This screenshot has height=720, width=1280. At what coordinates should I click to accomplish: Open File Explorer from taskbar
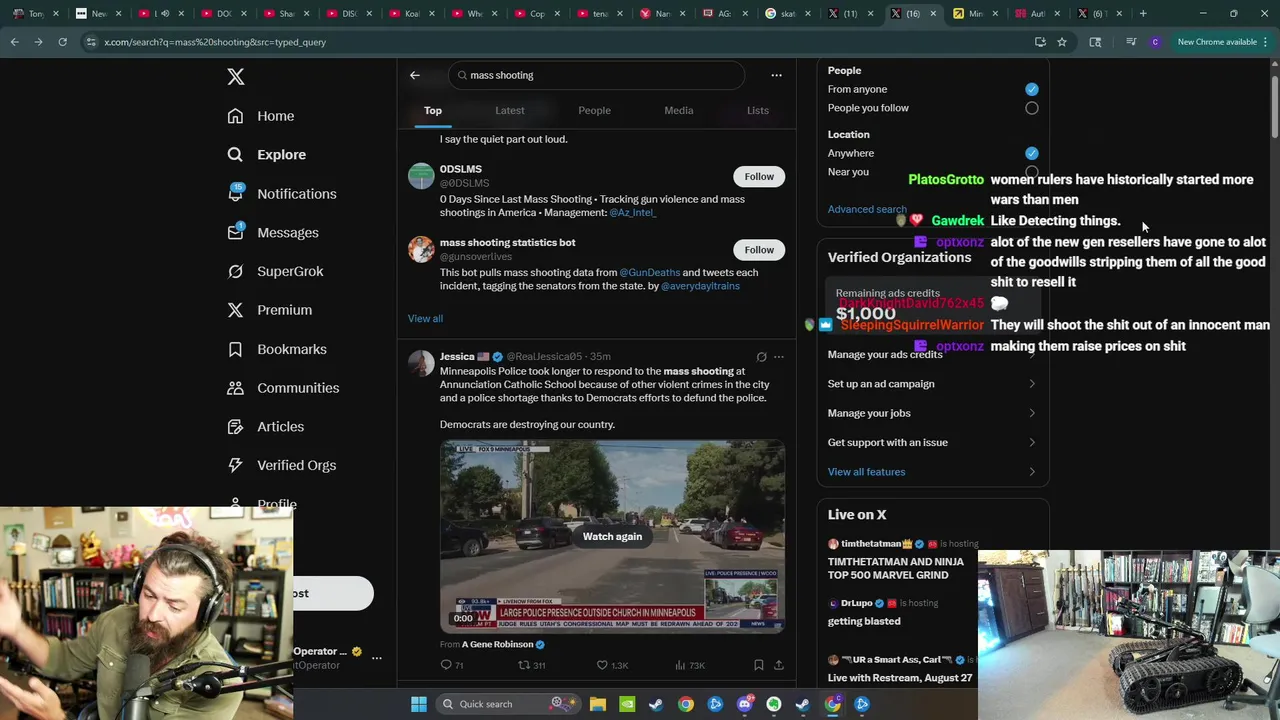pos(598,704)
